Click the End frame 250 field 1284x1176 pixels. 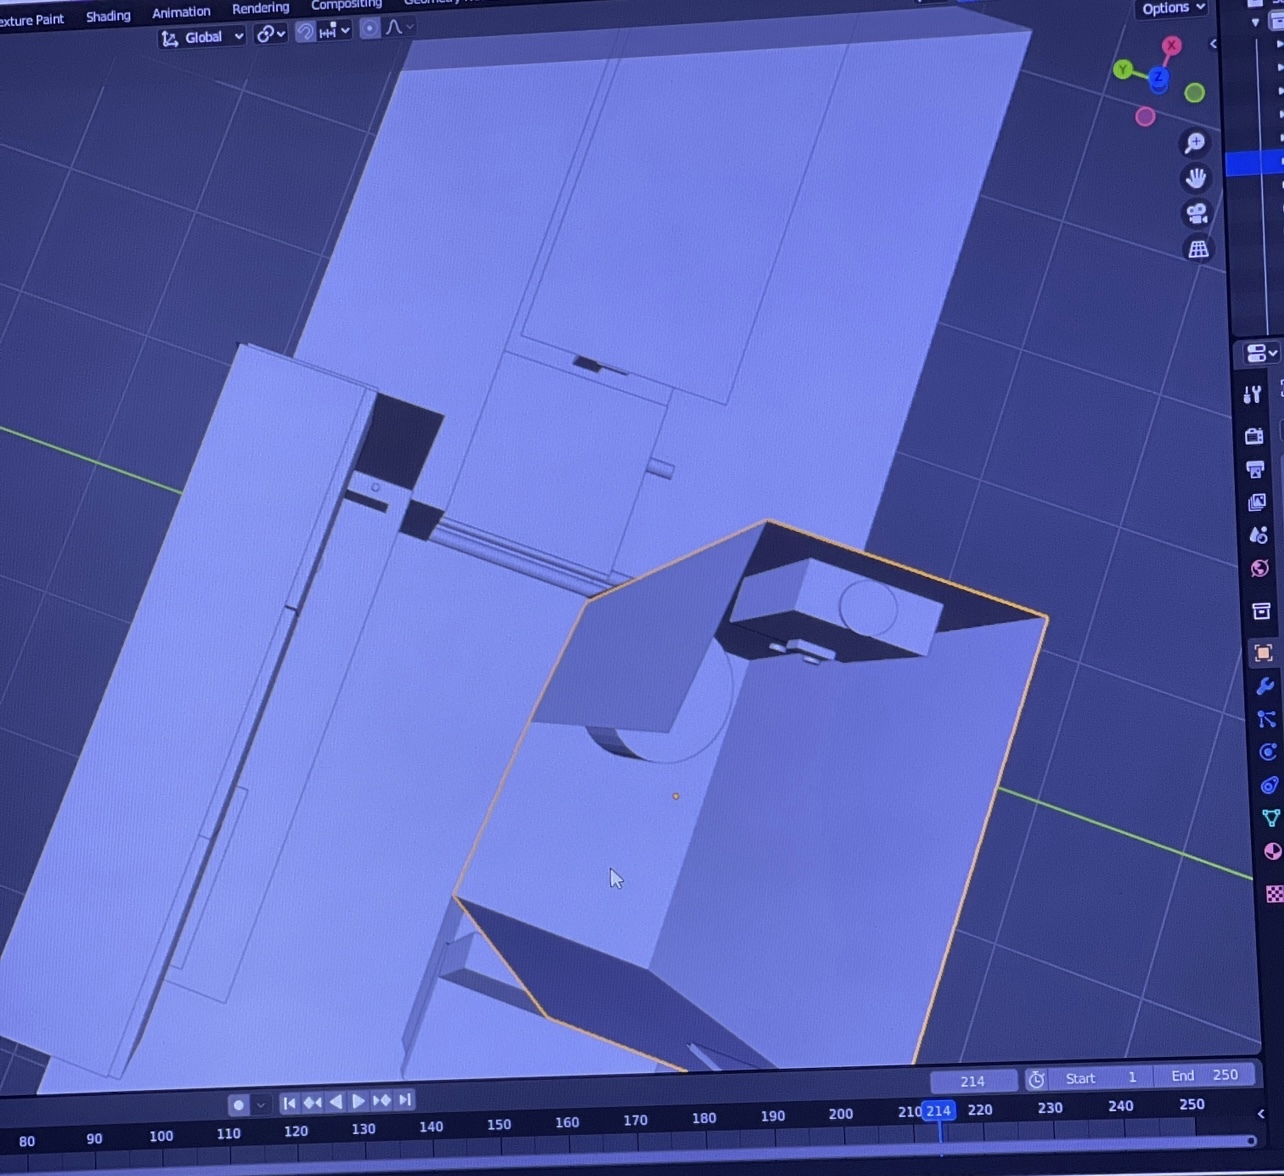(x=1205, y=1075)
